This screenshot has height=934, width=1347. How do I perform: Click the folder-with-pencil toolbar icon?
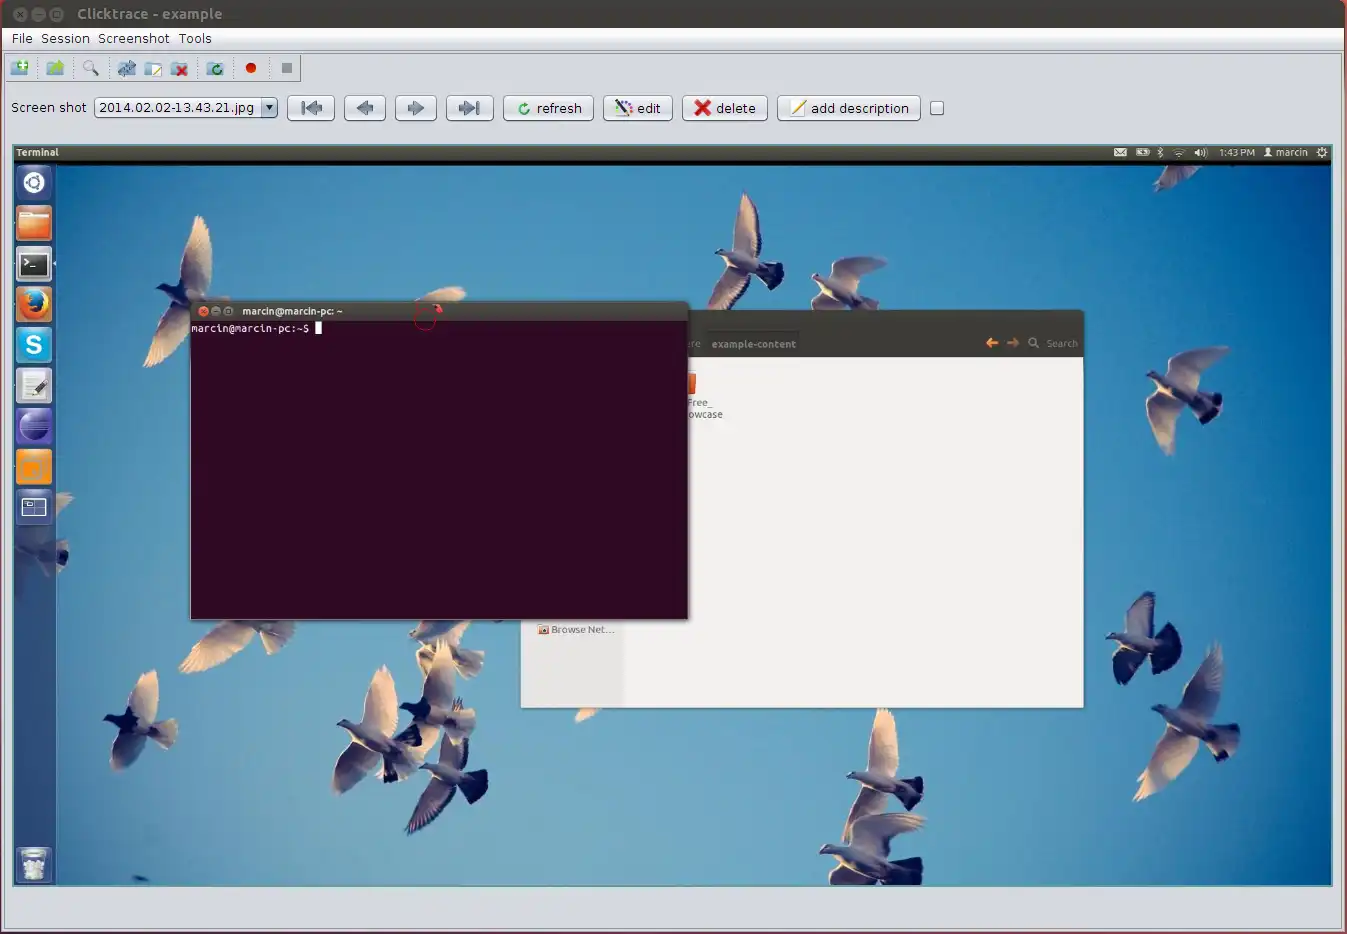pyautogui.click(x=153, y=68)
